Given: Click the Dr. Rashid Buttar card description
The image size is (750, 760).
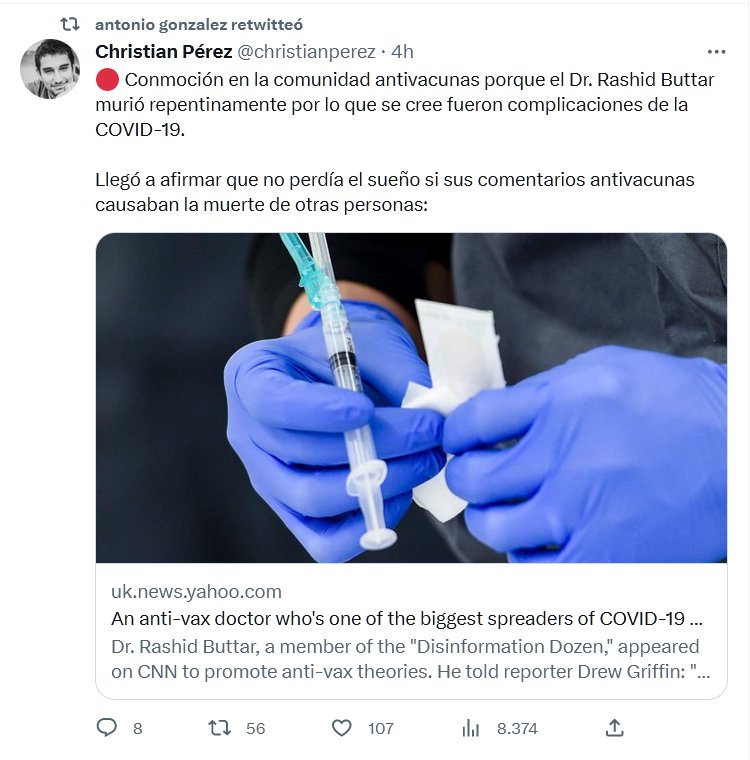Looking at the screenshot, I should [405, 659].
